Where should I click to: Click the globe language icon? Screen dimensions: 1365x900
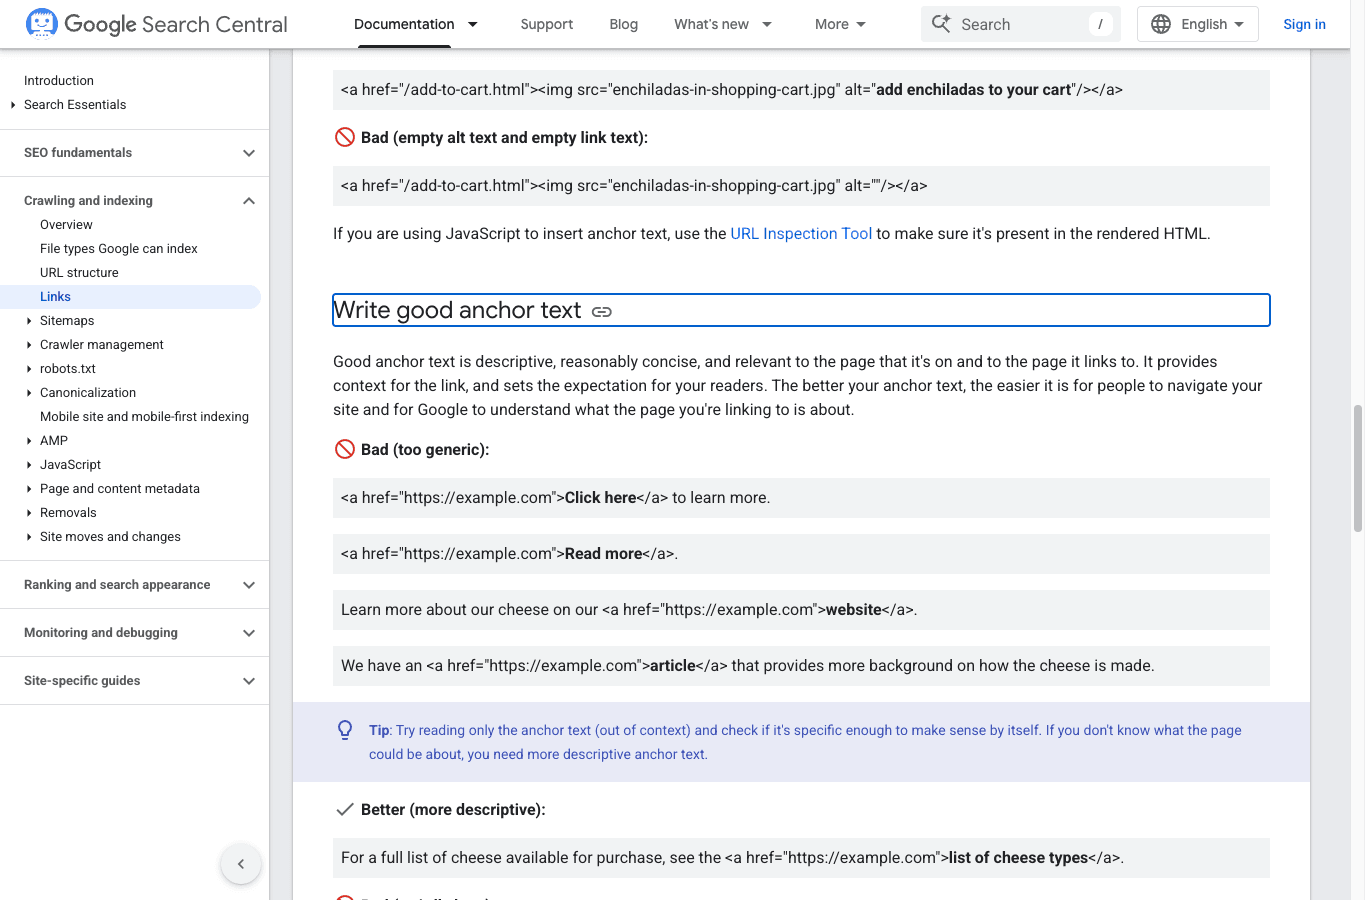click(x=1161, y=24)
